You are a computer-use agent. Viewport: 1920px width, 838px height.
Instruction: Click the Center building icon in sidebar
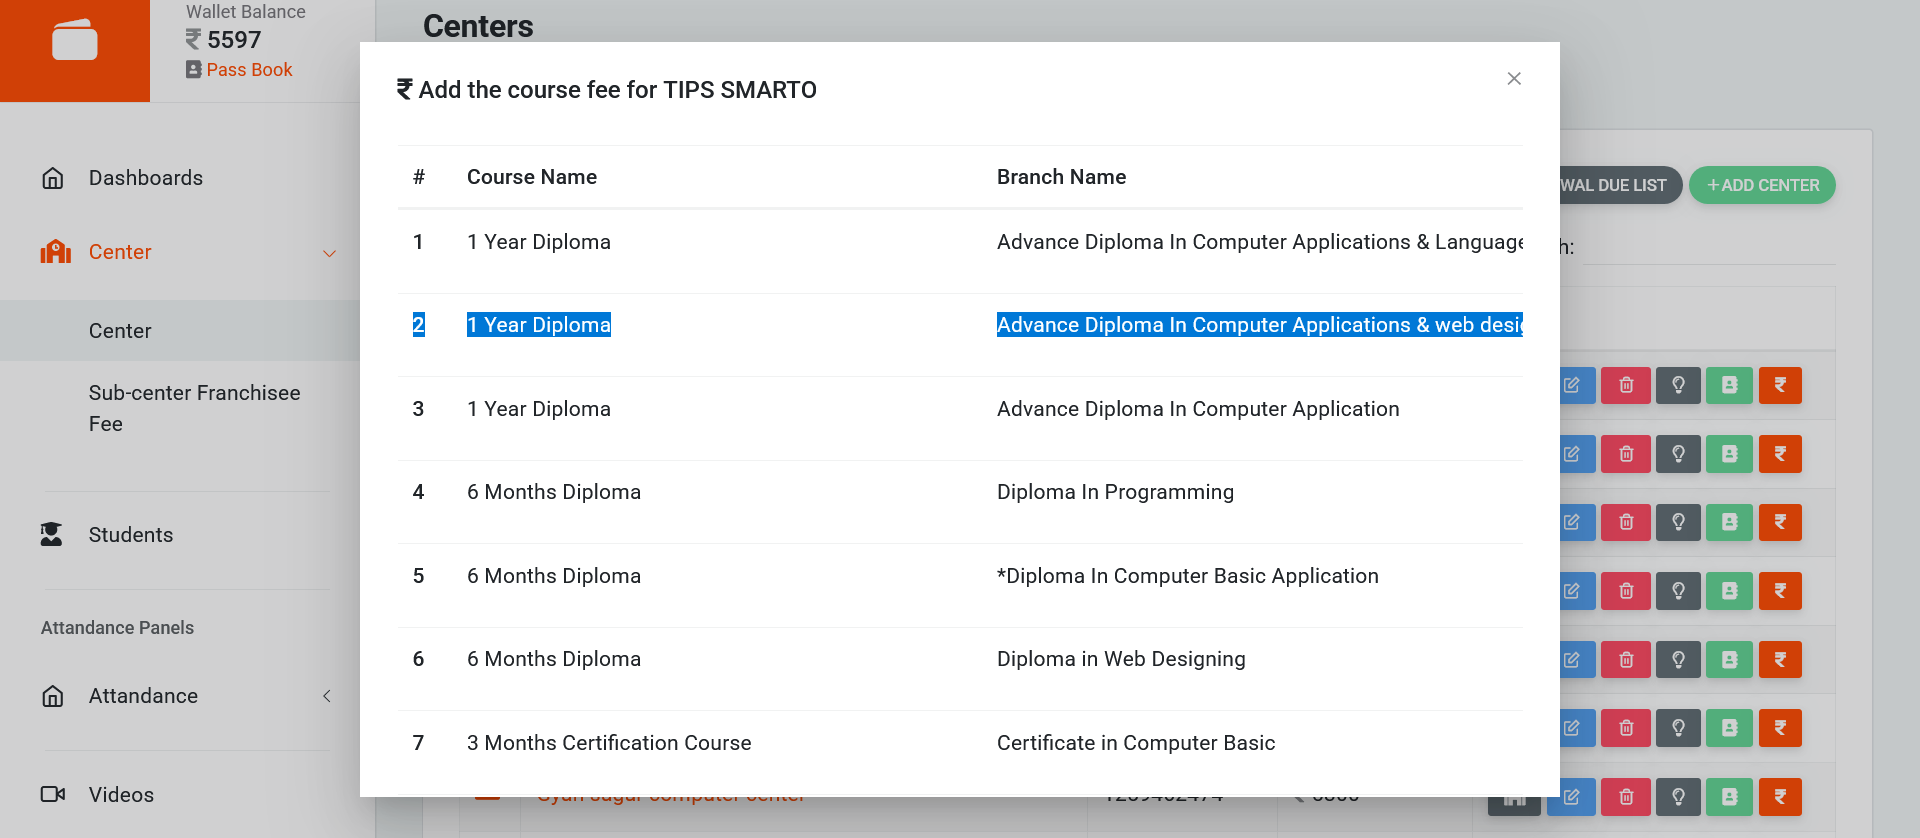pos(56,252)
